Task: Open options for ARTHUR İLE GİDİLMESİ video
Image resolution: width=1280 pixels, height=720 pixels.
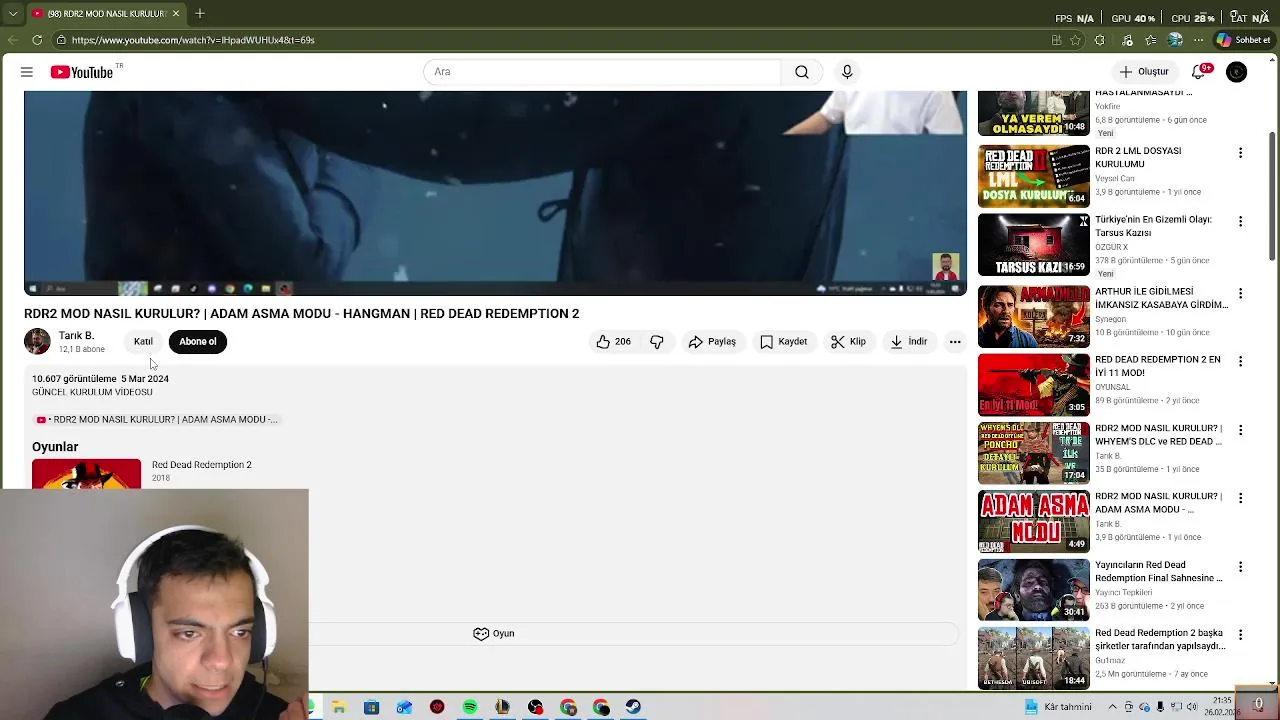Action: pyautogui.click(x=1240, y=293)
